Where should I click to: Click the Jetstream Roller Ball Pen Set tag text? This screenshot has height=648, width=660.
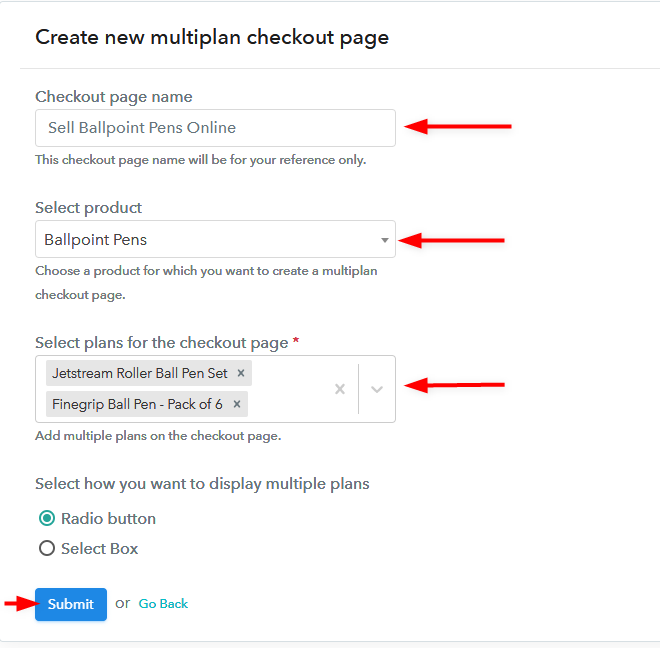[x=138, y=373]
